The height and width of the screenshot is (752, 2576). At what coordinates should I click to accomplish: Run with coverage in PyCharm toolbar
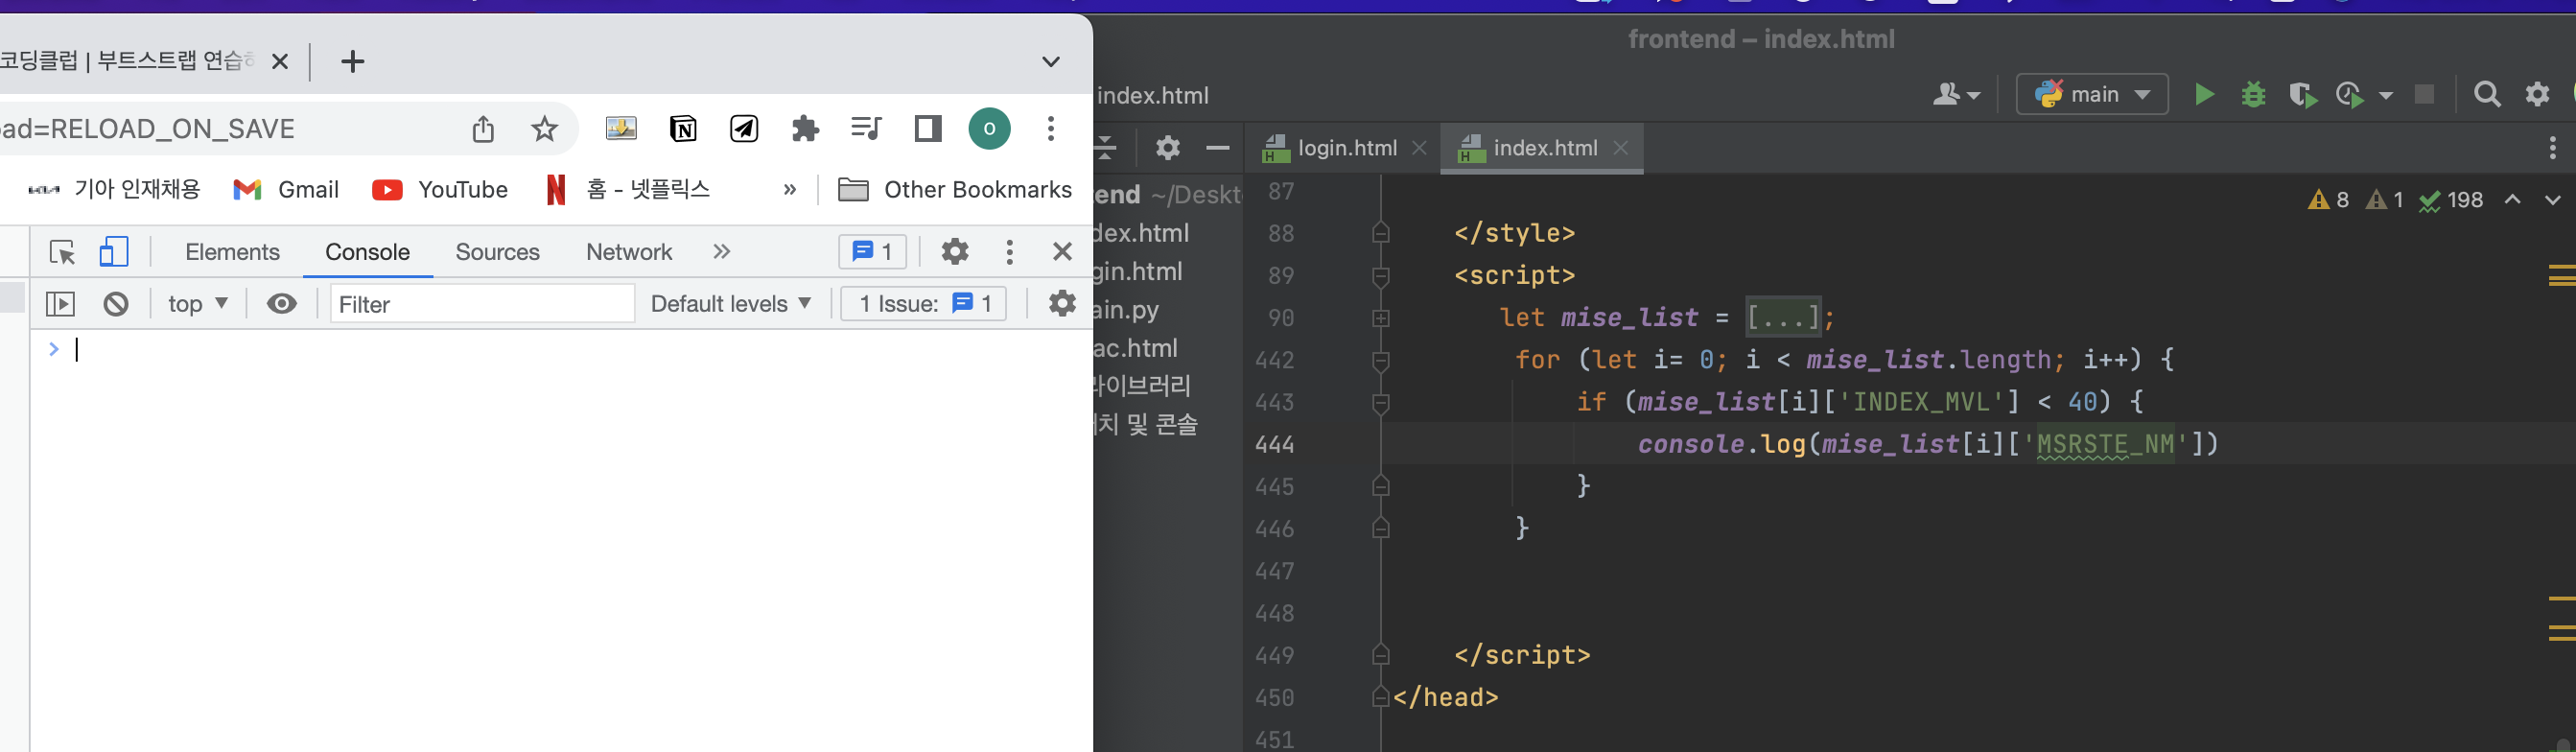click(2303, 95)
